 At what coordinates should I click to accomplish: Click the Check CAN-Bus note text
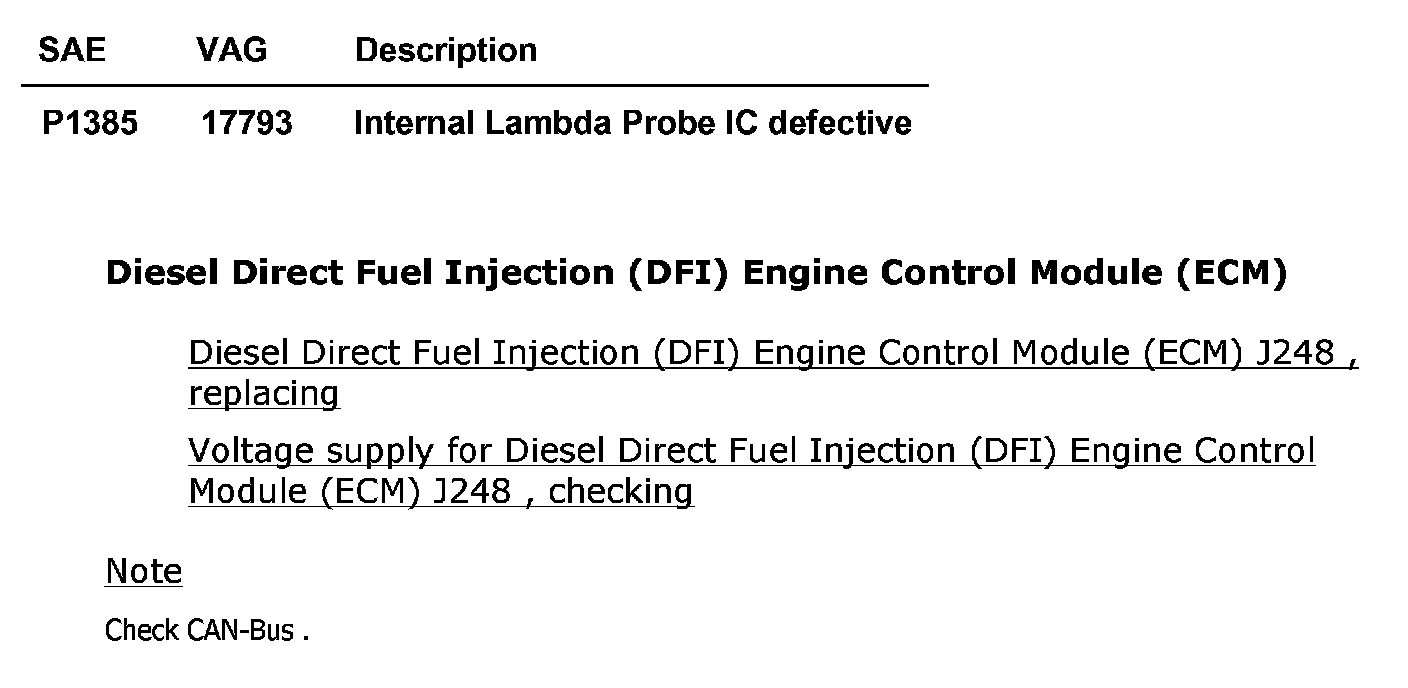point(207,631)
